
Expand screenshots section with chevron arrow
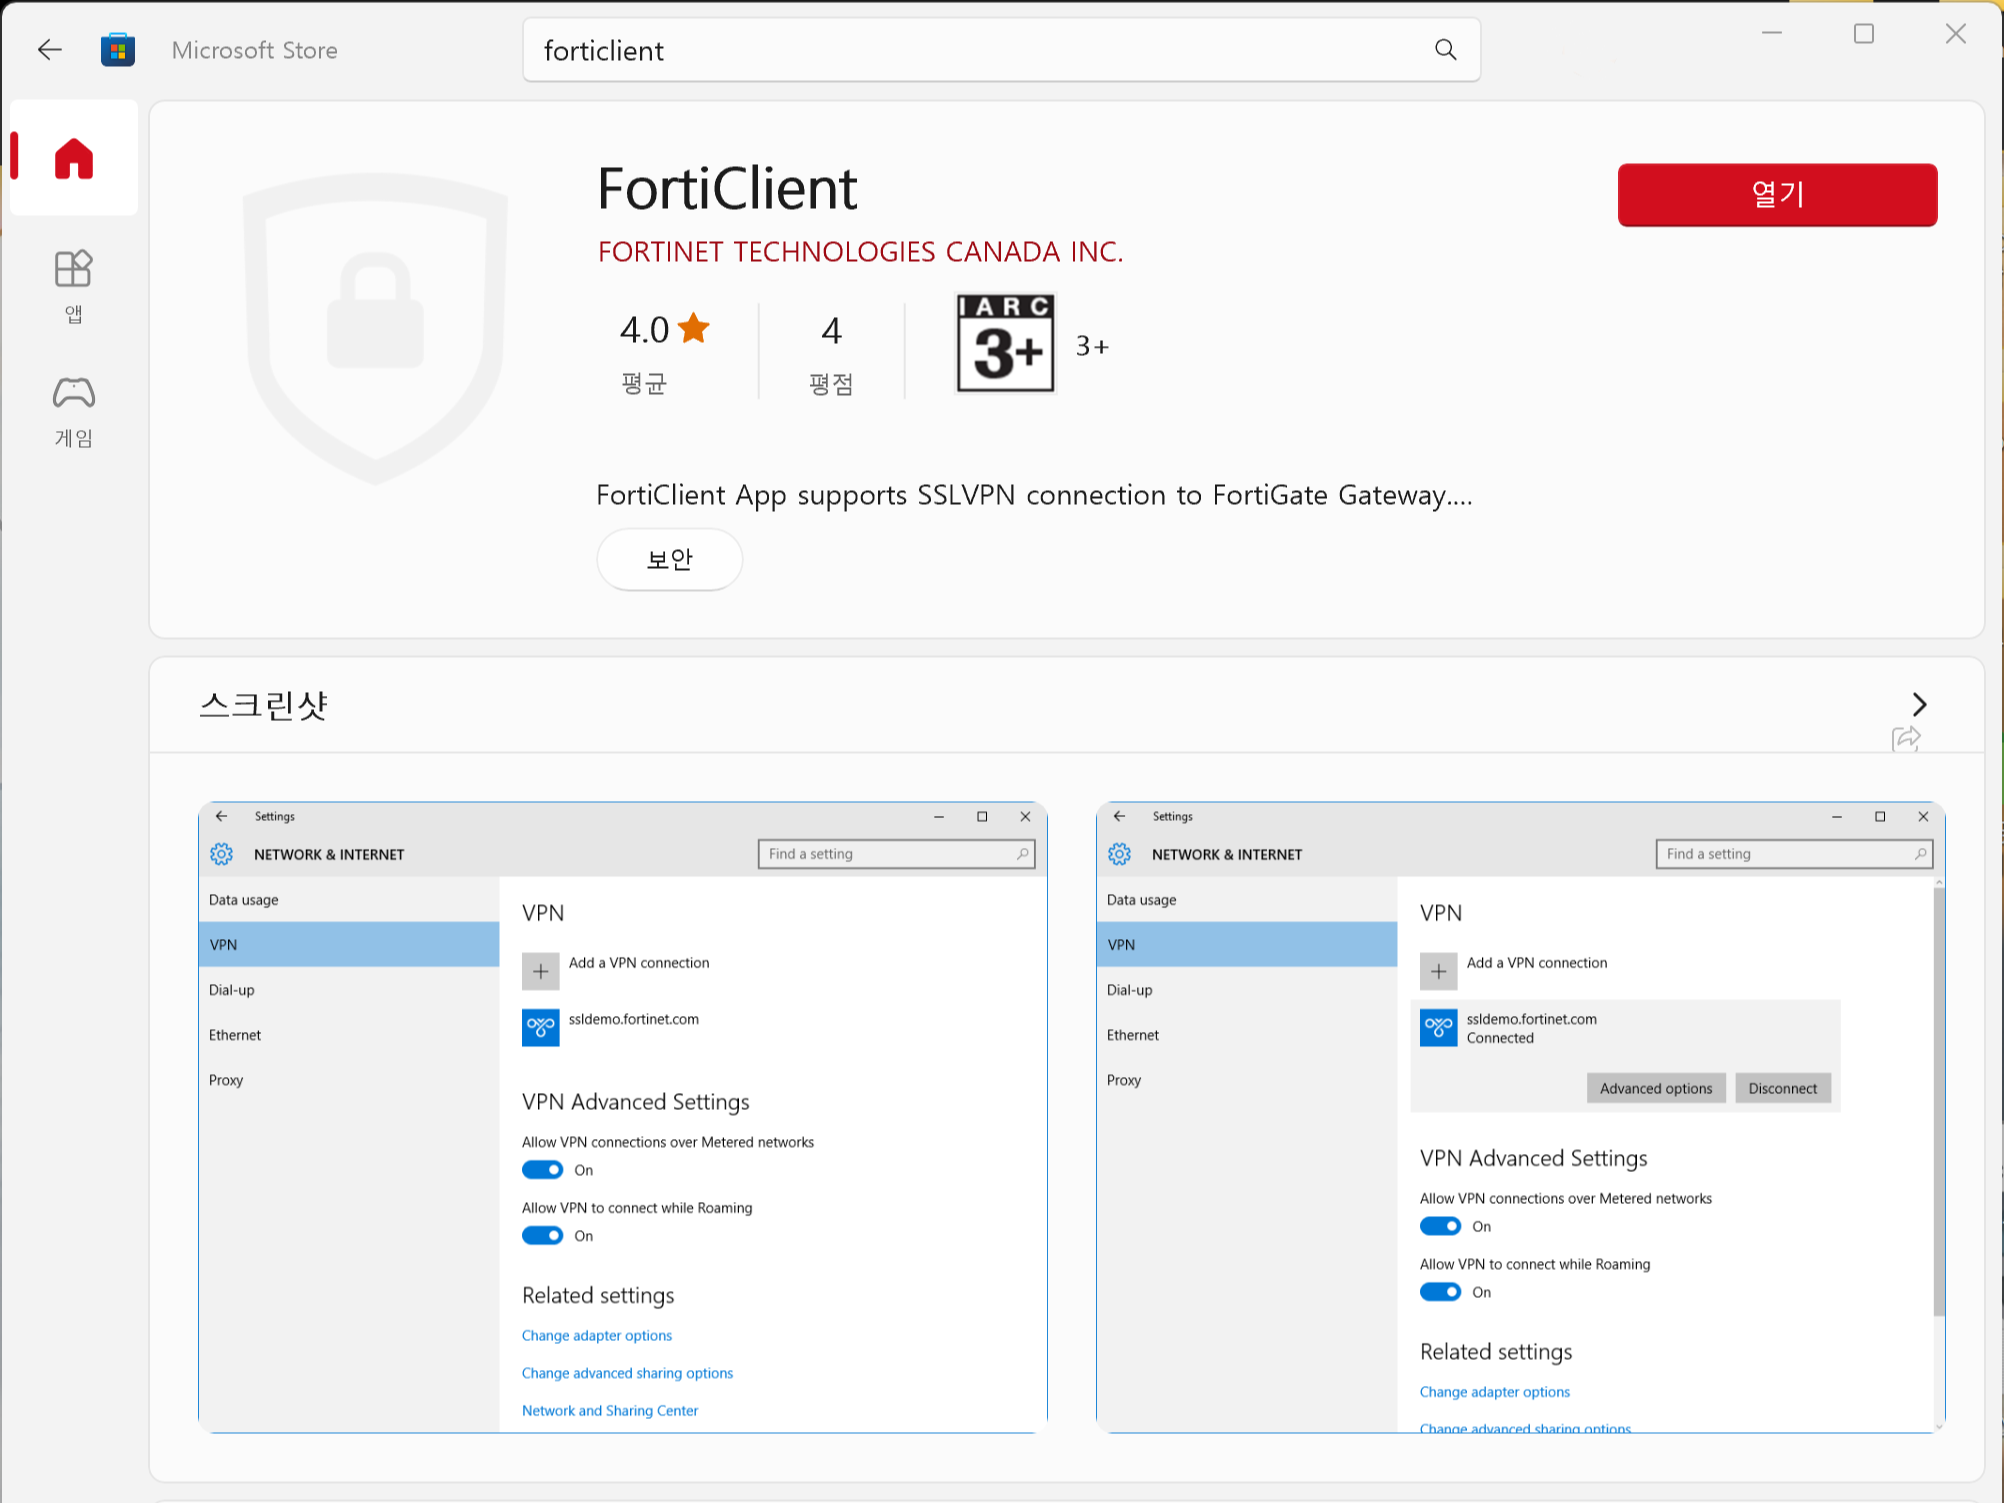(1918, 704)
